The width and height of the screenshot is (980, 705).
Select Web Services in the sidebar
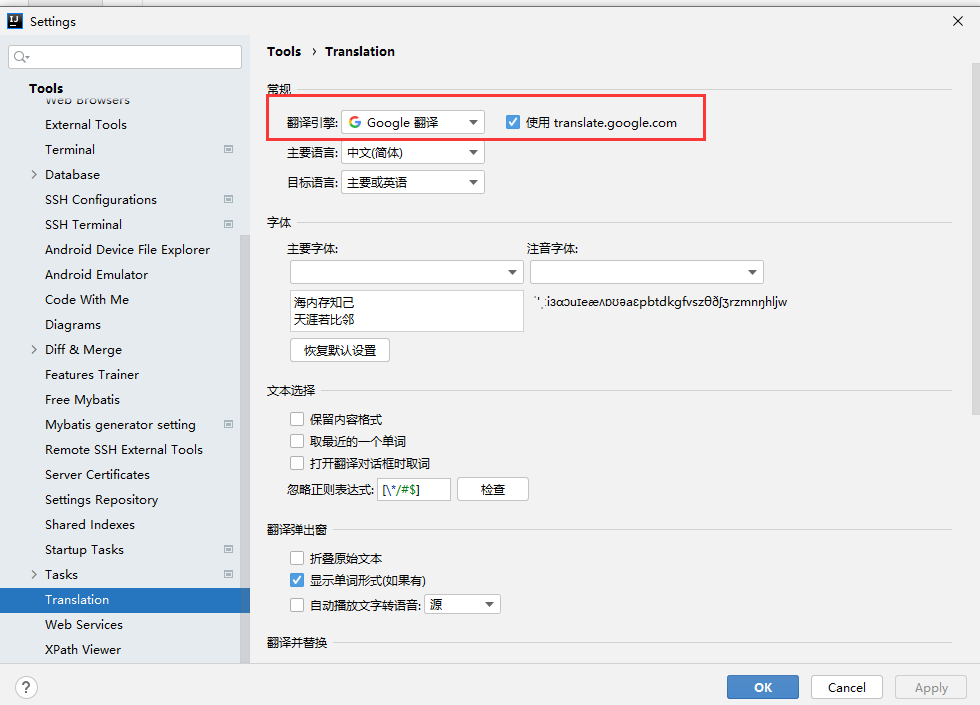[84, 624]
